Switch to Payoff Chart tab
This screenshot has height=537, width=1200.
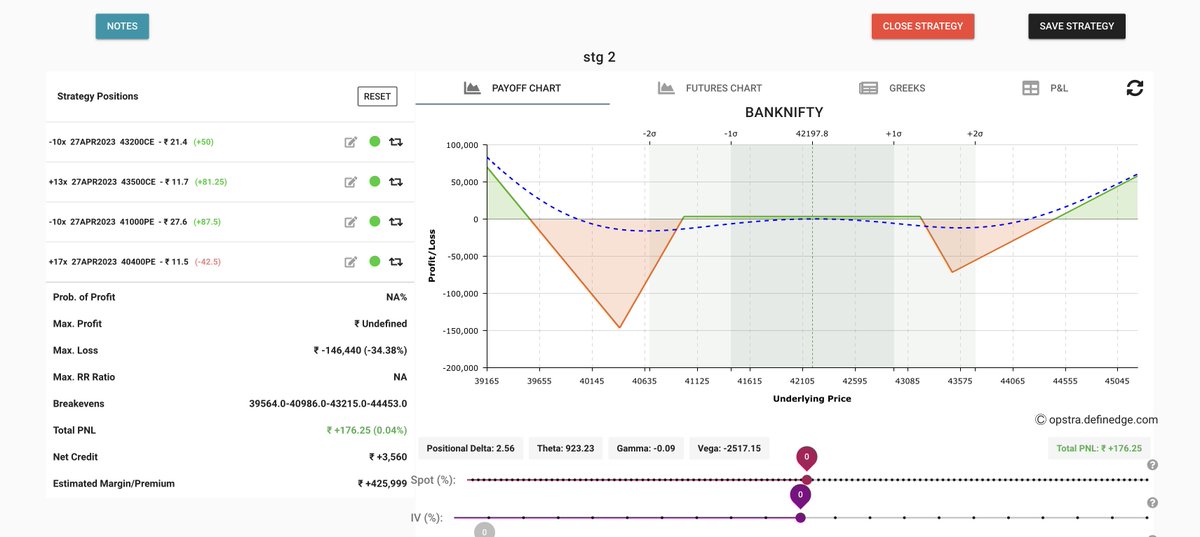(512, 88)
